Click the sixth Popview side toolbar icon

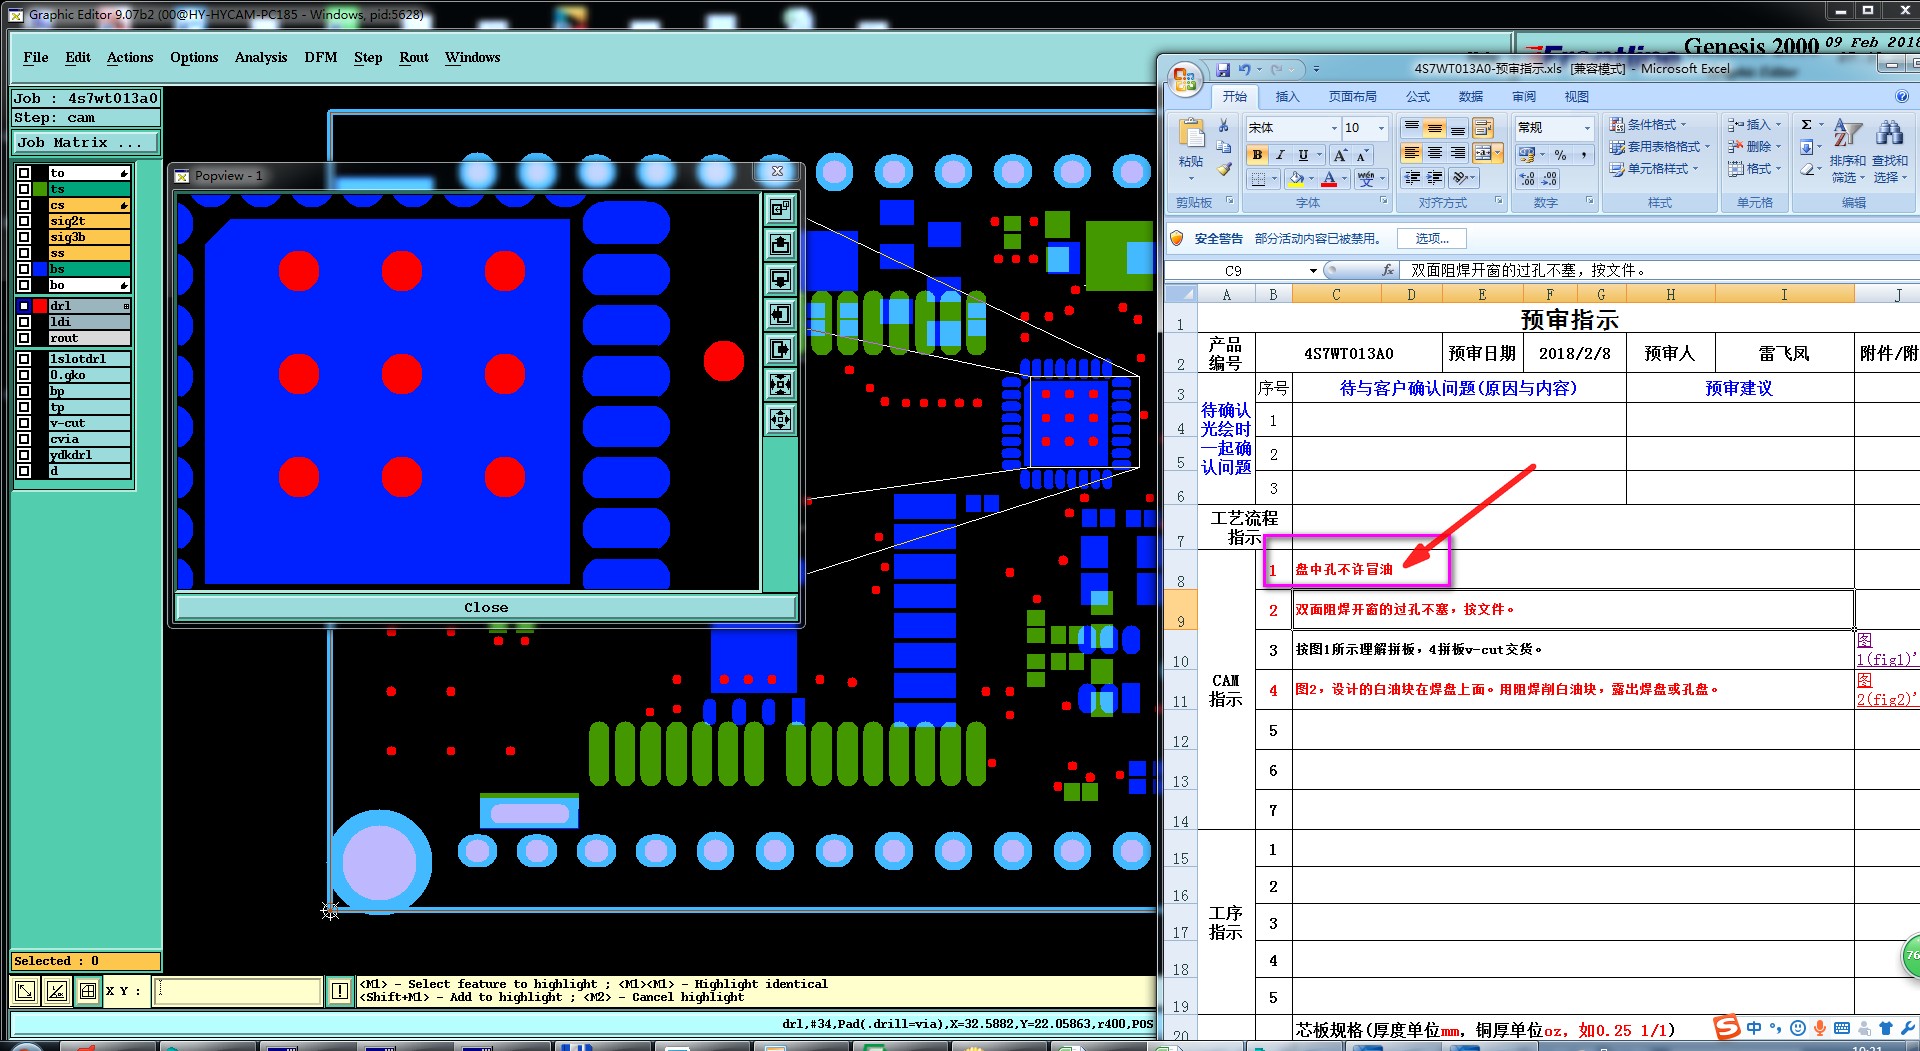click(780, 385)
